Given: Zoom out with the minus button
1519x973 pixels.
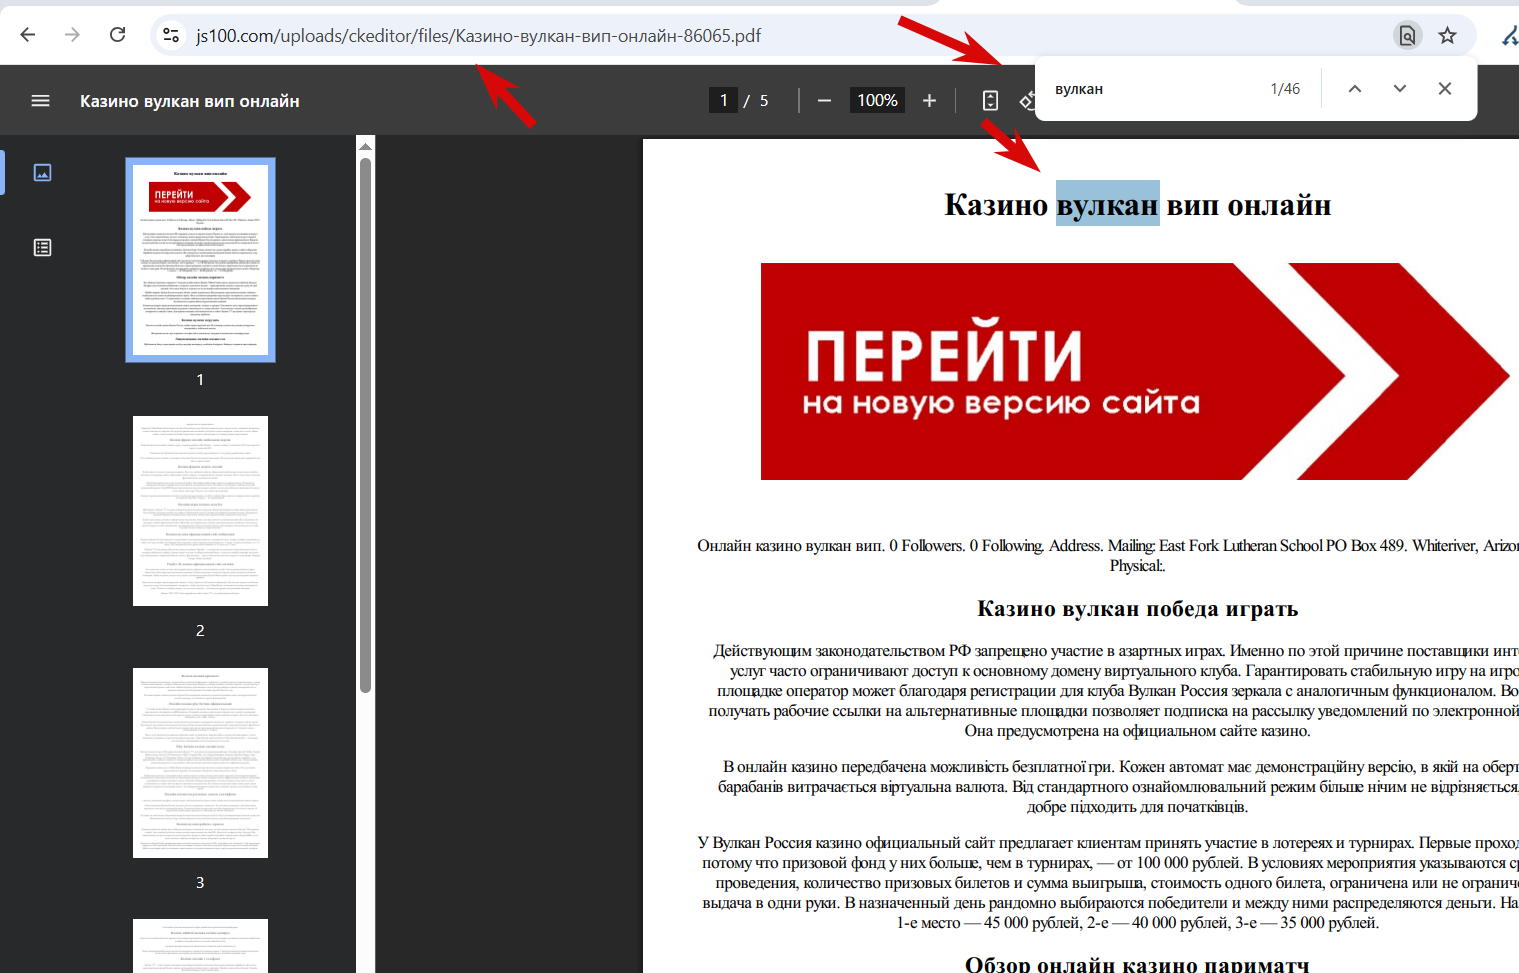Looking at the screenshot, I should [x=824, y=100].
